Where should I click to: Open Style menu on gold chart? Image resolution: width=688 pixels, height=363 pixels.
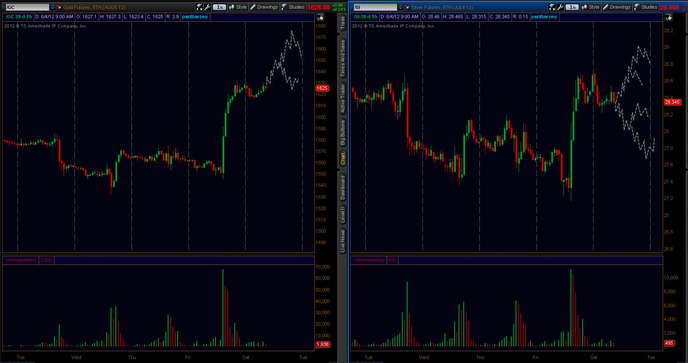point(238,7)
